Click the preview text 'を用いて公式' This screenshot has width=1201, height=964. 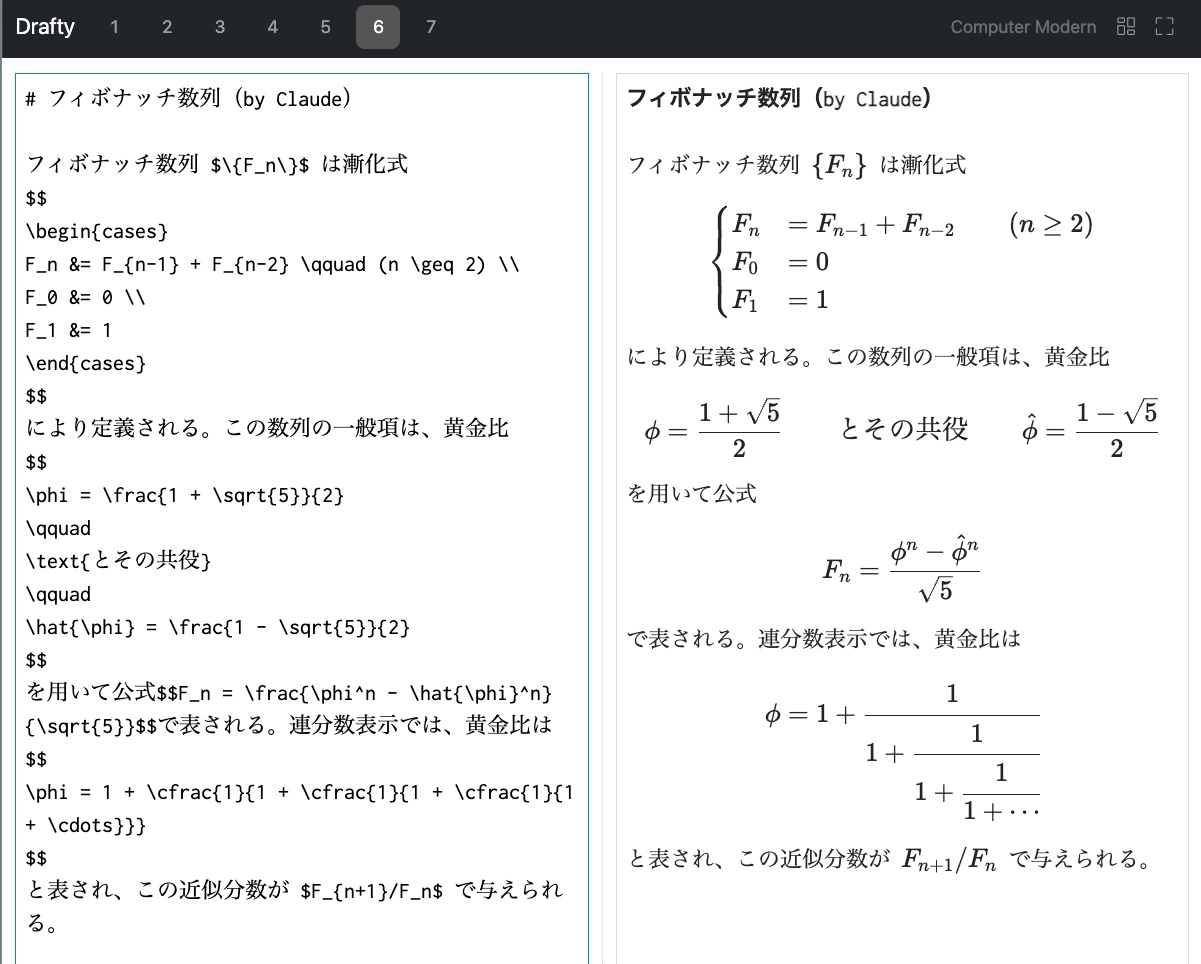coord(692,494)
